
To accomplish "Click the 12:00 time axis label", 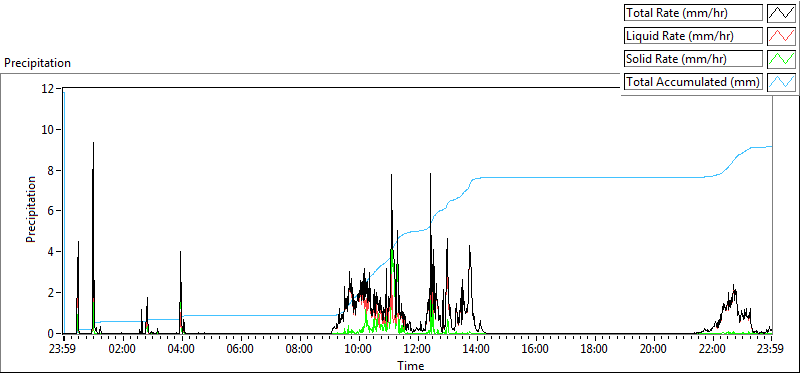I will (418, 350).
